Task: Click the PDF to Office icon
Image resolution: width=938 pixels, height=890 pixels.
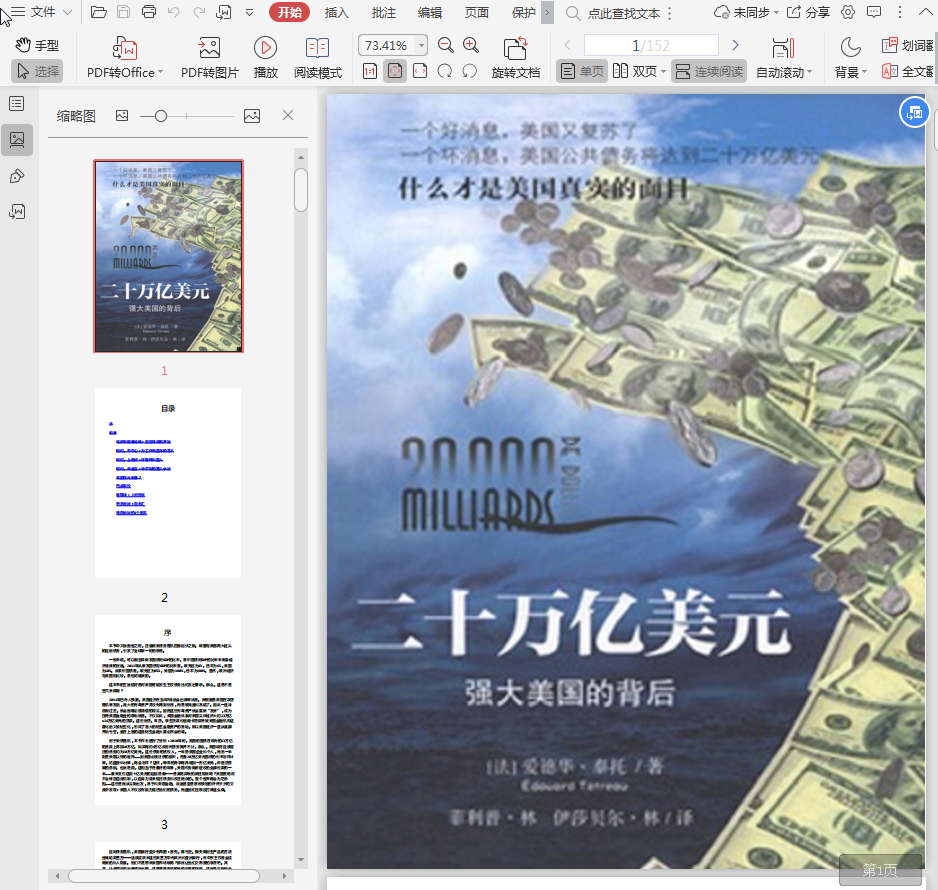Action: [x=125, y=48]
